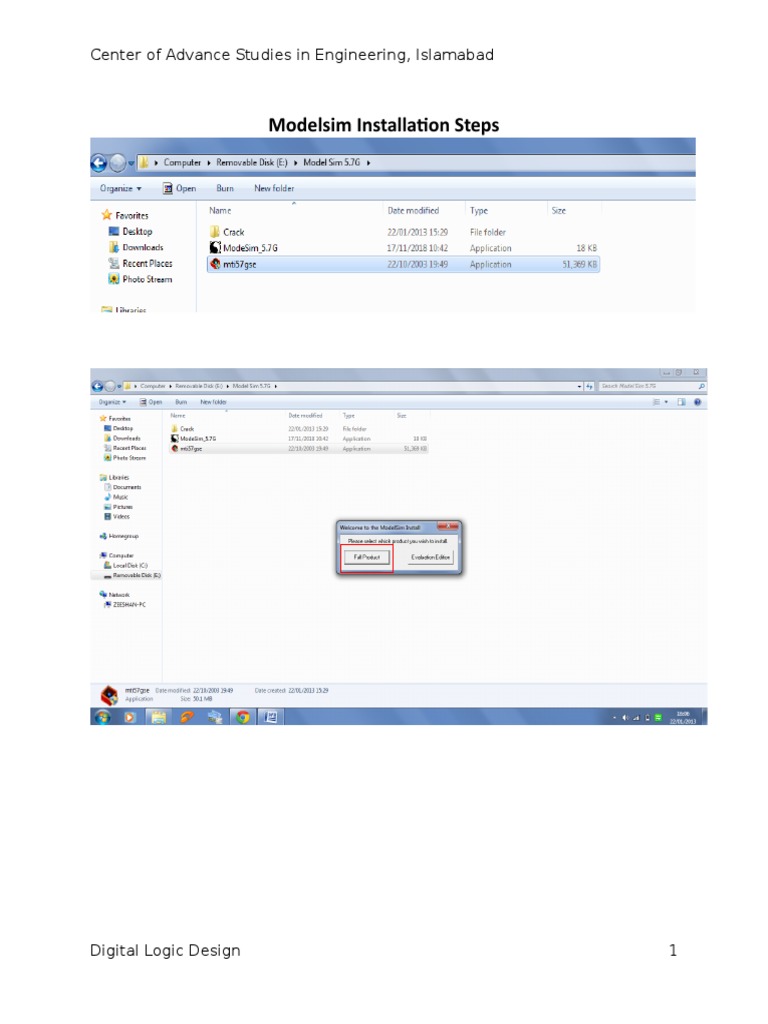Open change-view dropdown in lower Explorer toolbar

666,402
